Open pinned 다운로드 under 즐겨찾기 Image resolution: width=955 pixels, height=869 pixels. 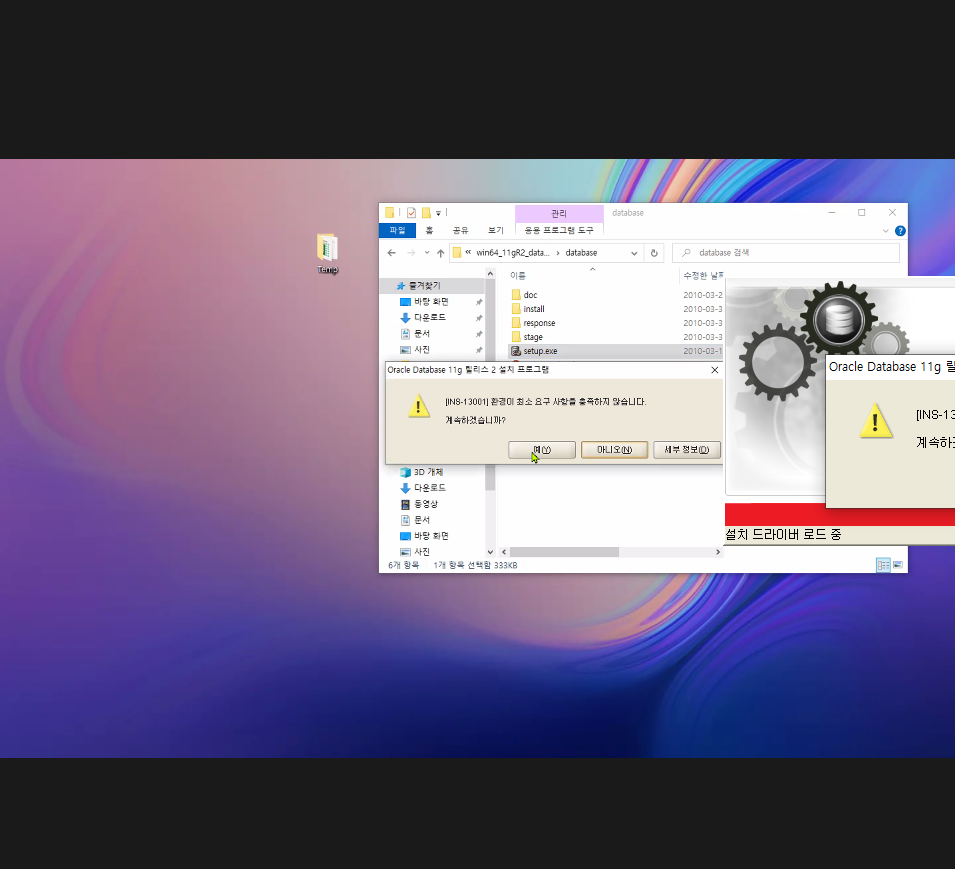(430, 317)
